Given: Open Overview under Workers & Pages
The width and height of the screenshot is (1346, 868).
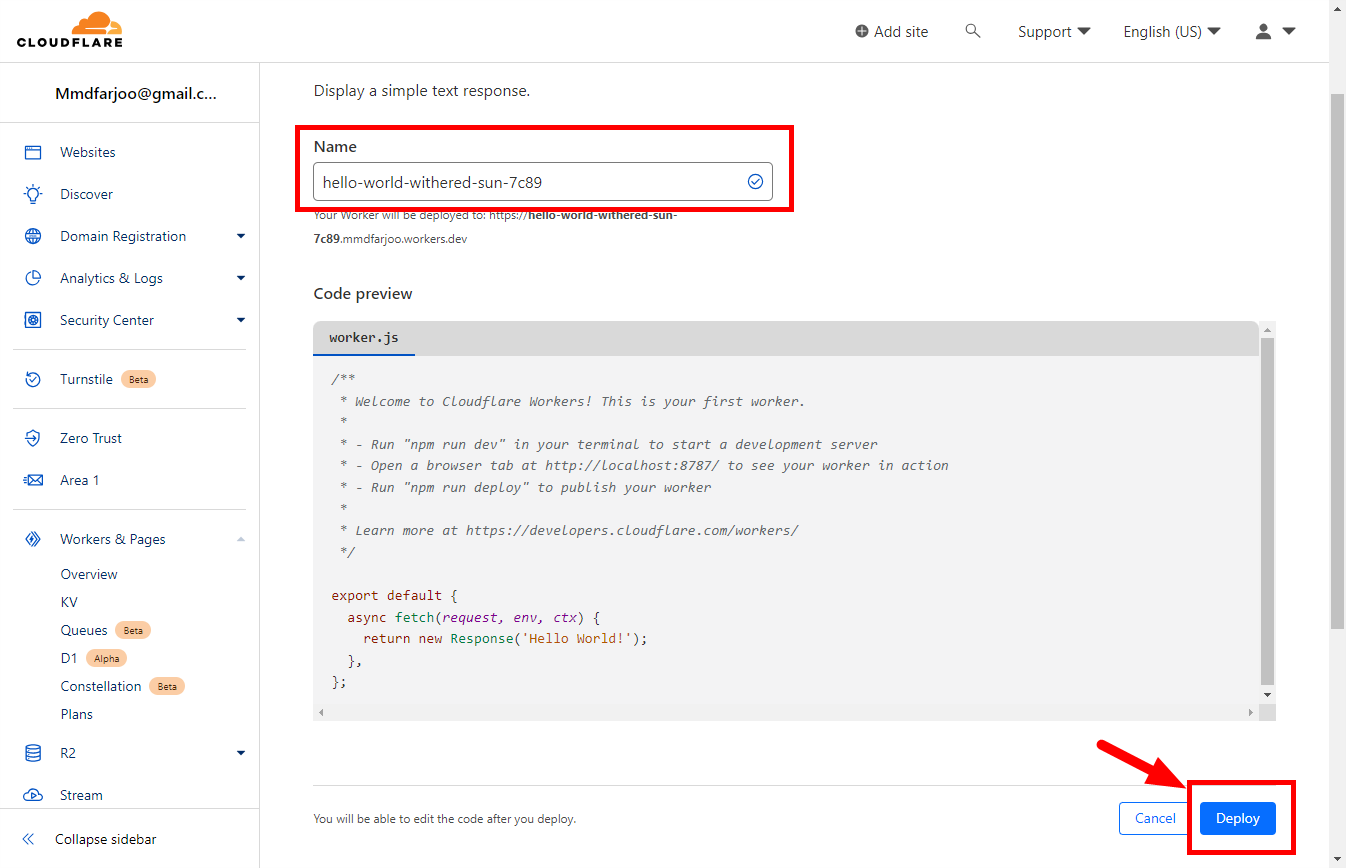Looking at the screenshot, I should [x=89, y=574].
